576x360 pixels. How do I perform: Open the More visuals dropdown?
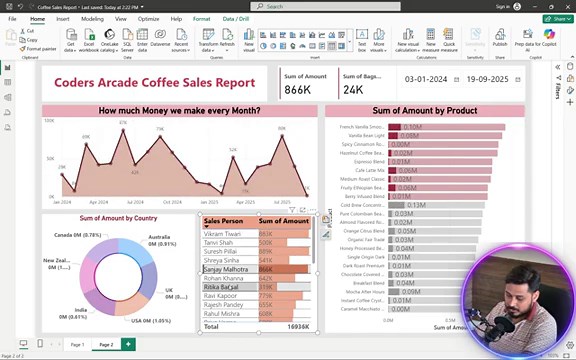click(379, 40)
